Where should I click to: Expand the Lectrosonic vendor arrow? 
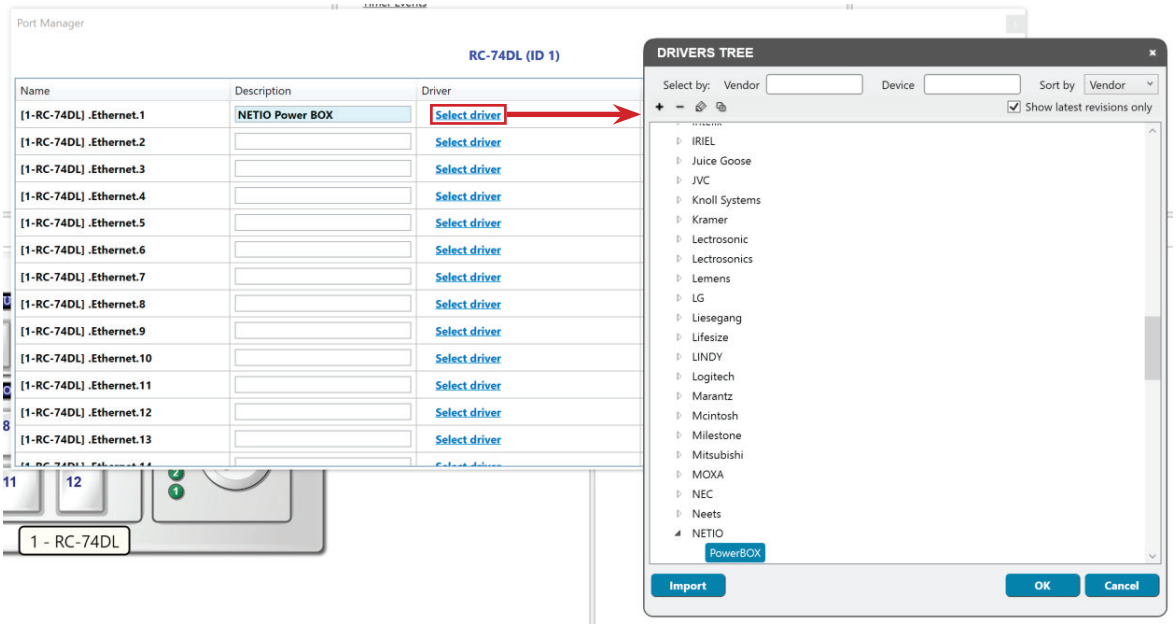click(x=678, y=239)
